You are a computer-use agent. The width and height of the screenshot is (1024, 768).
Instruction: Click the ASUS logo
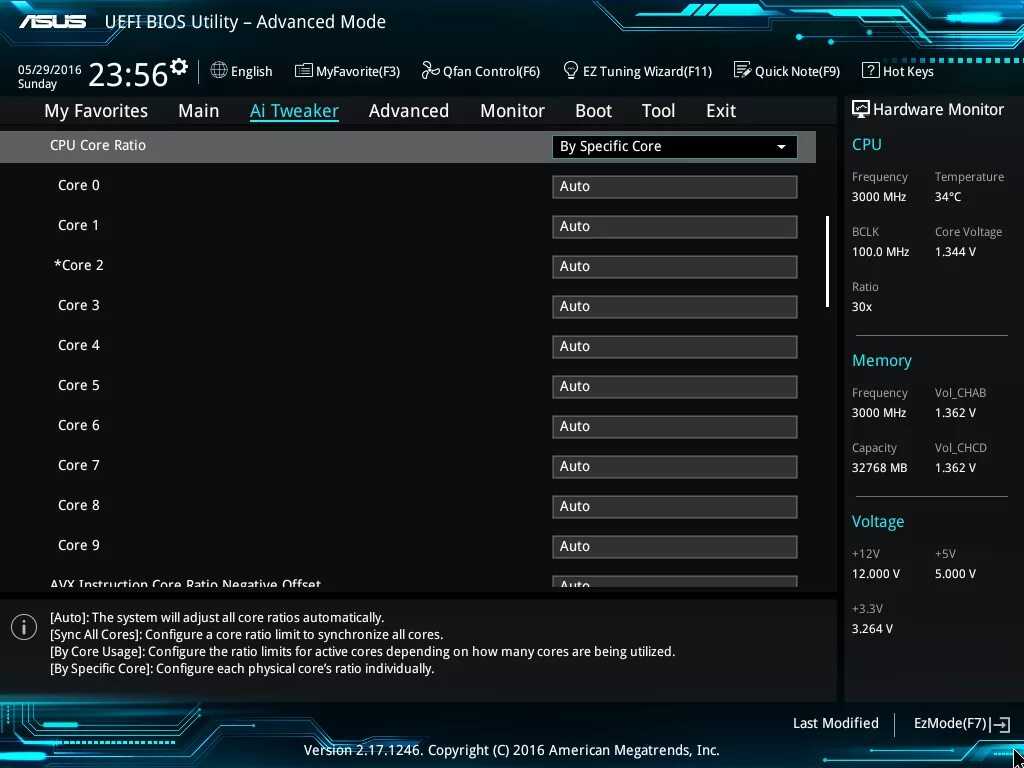pyautogui.click(x=52, y=21)
